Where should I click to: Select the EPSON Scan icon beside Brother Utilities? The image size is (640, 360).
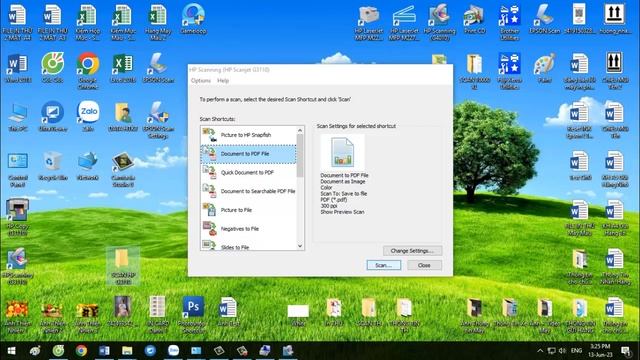(x=544, y=19)
